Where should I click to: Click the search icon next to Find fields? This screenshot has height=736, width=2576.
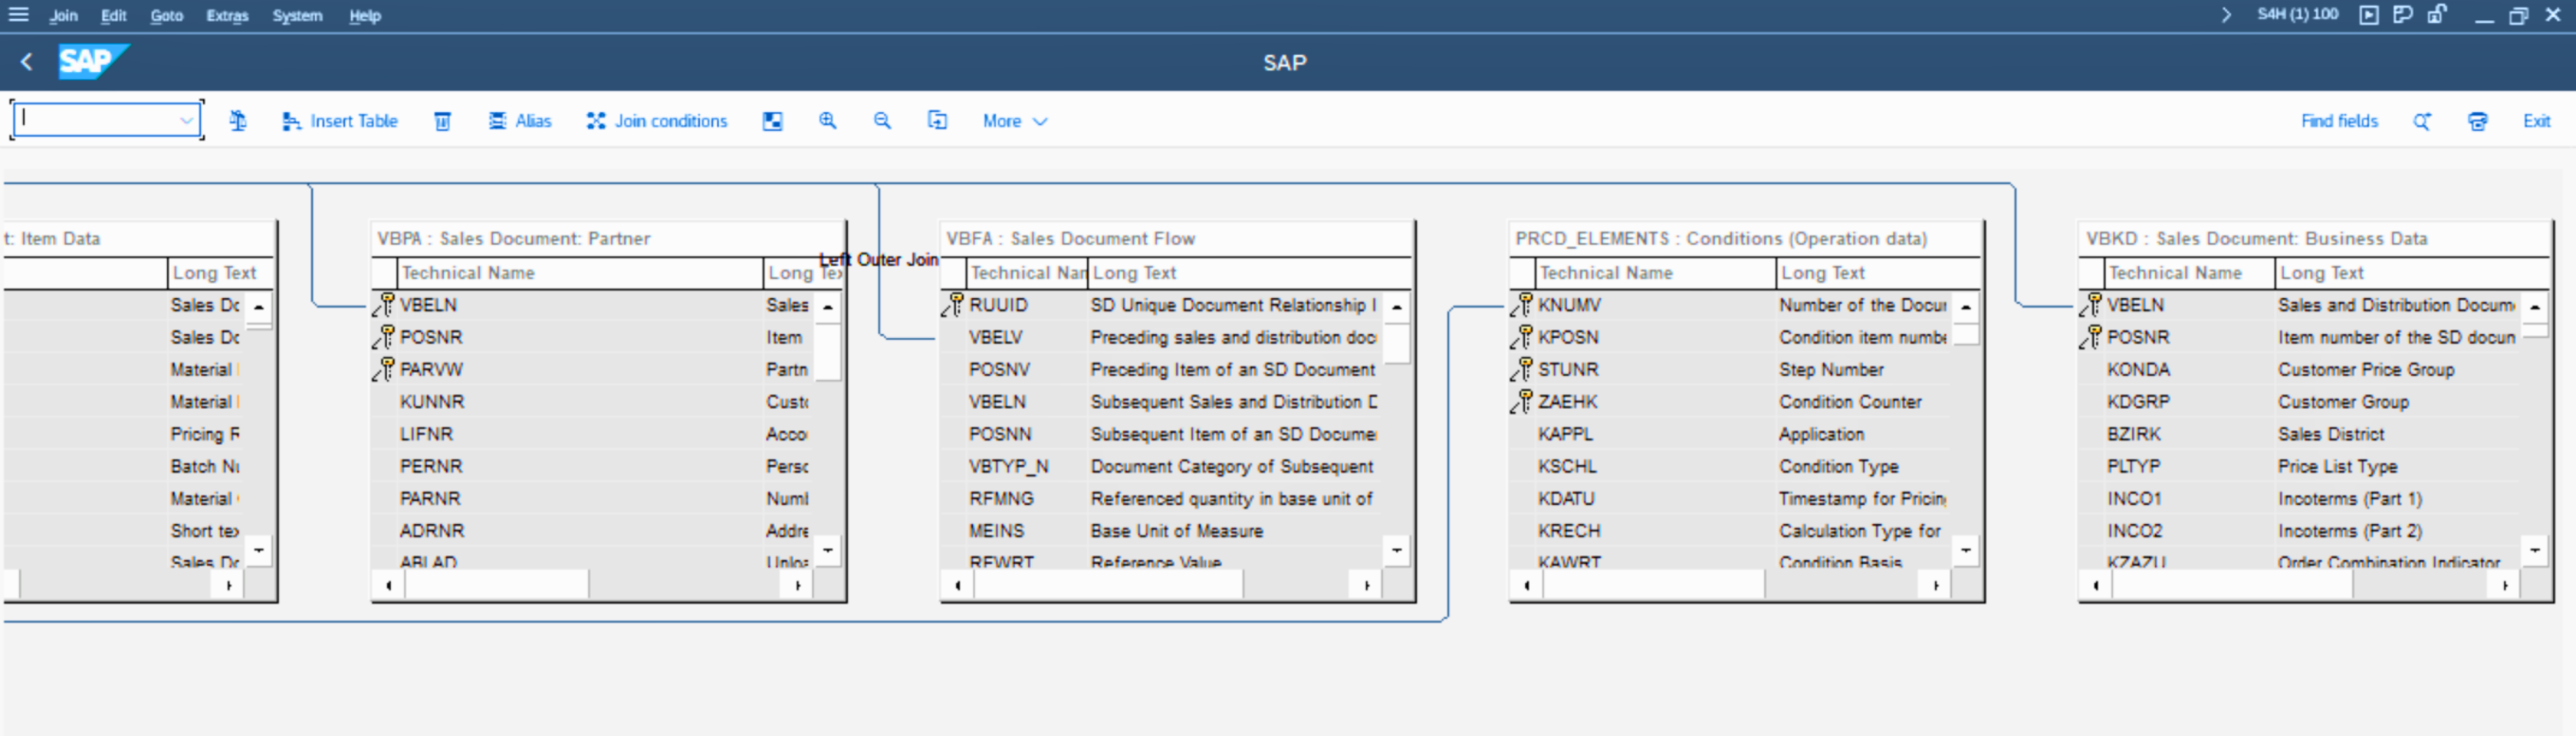[x=2421, y=121]
